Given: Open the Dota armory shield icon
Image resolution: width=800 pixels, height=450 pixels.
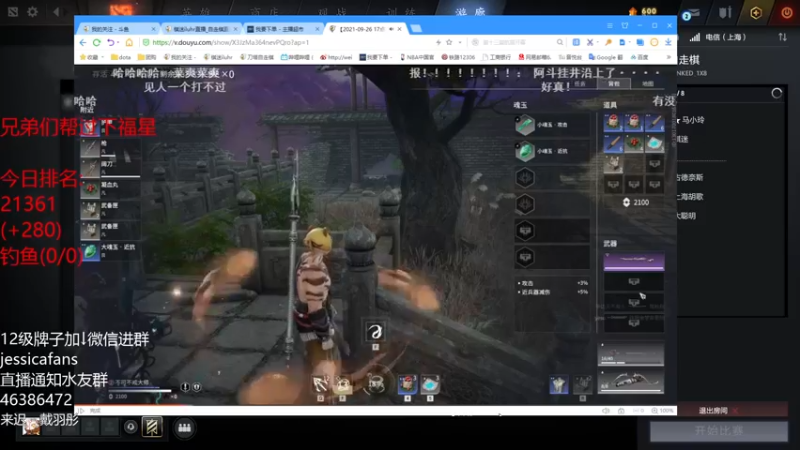Looking at the screenshot, I should point(724,12).
